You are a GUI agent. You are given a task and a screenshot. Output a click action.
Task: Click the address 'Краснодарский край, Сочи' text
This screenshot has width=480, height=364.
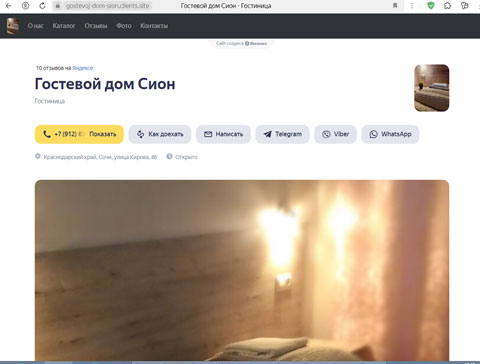[x=100, y=157]
